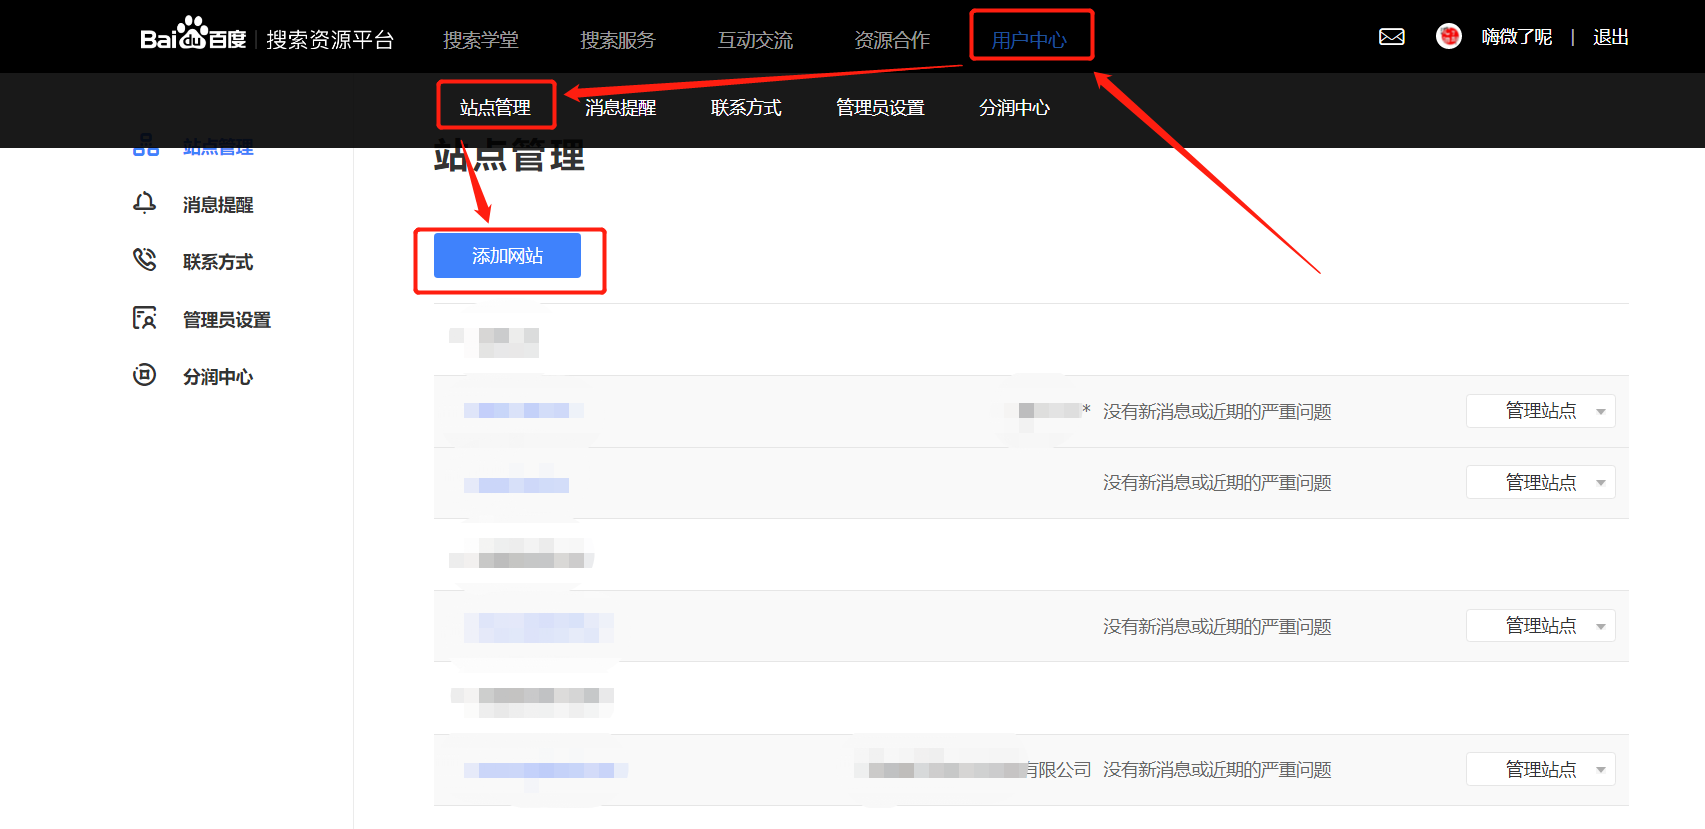Select 站点管理 in the submenu
This screenshot has width=1705, height=829.
tap(495, 107)
